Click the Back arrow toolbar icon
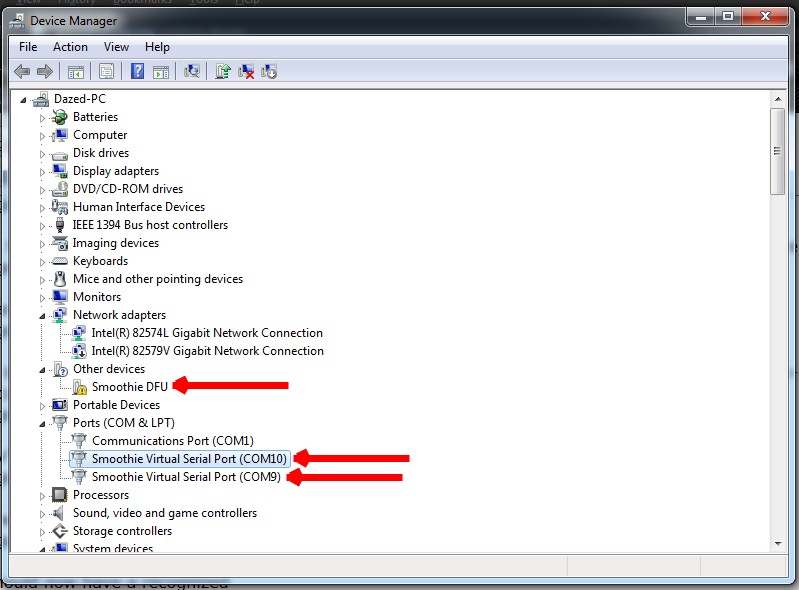Screen dimensions: 799x590 22,71
